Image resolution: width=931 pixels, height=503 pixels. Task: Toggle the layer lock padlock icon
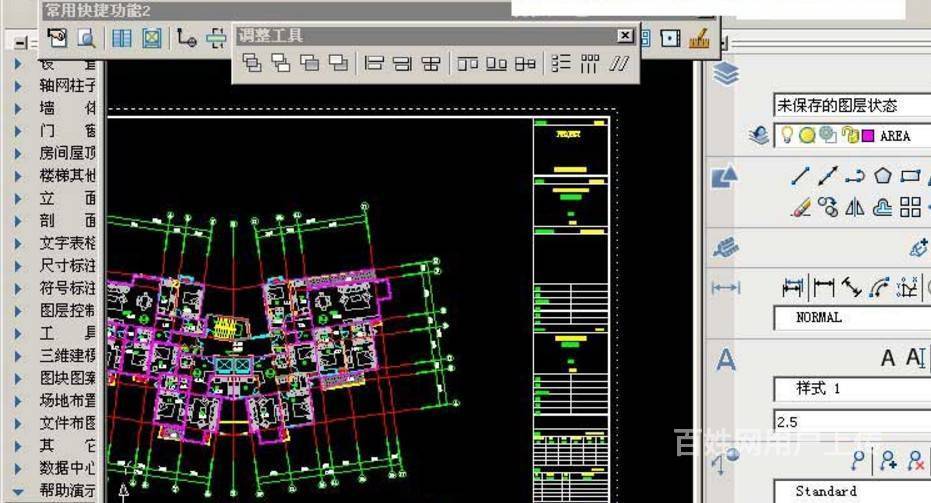(849, 135)
